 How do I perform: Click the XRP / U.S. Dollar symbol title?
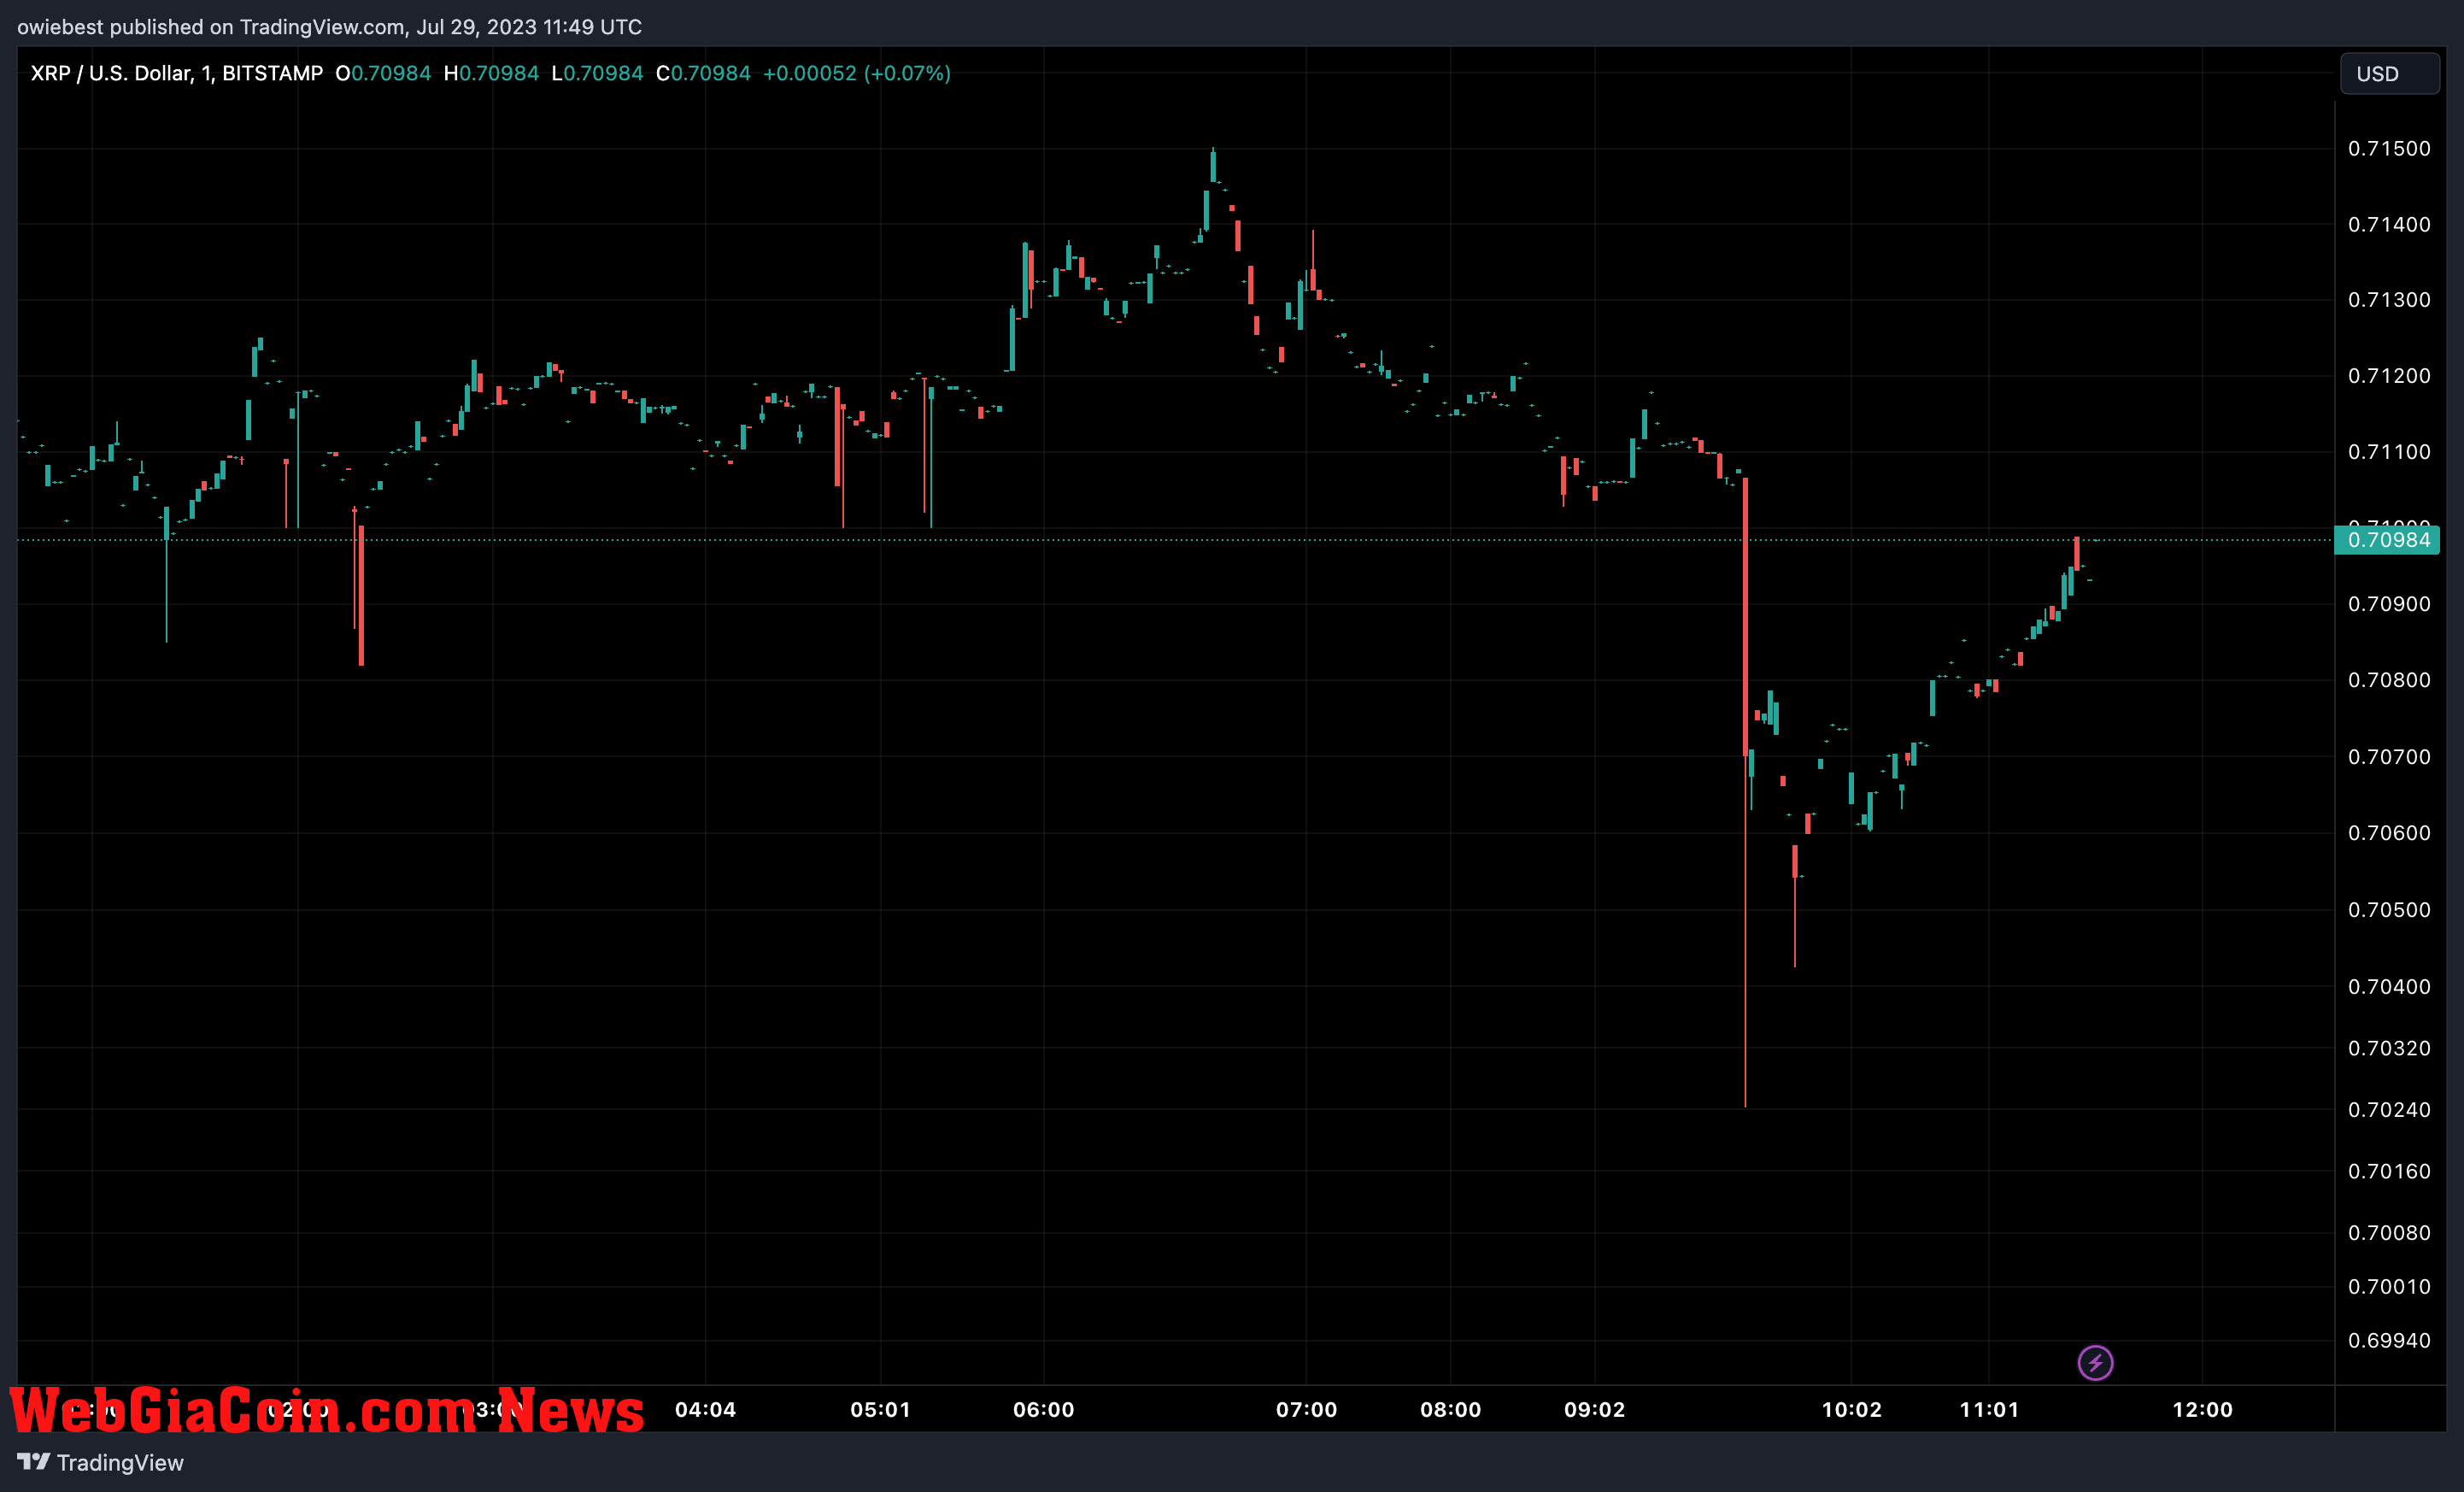(x=177, y=73)
